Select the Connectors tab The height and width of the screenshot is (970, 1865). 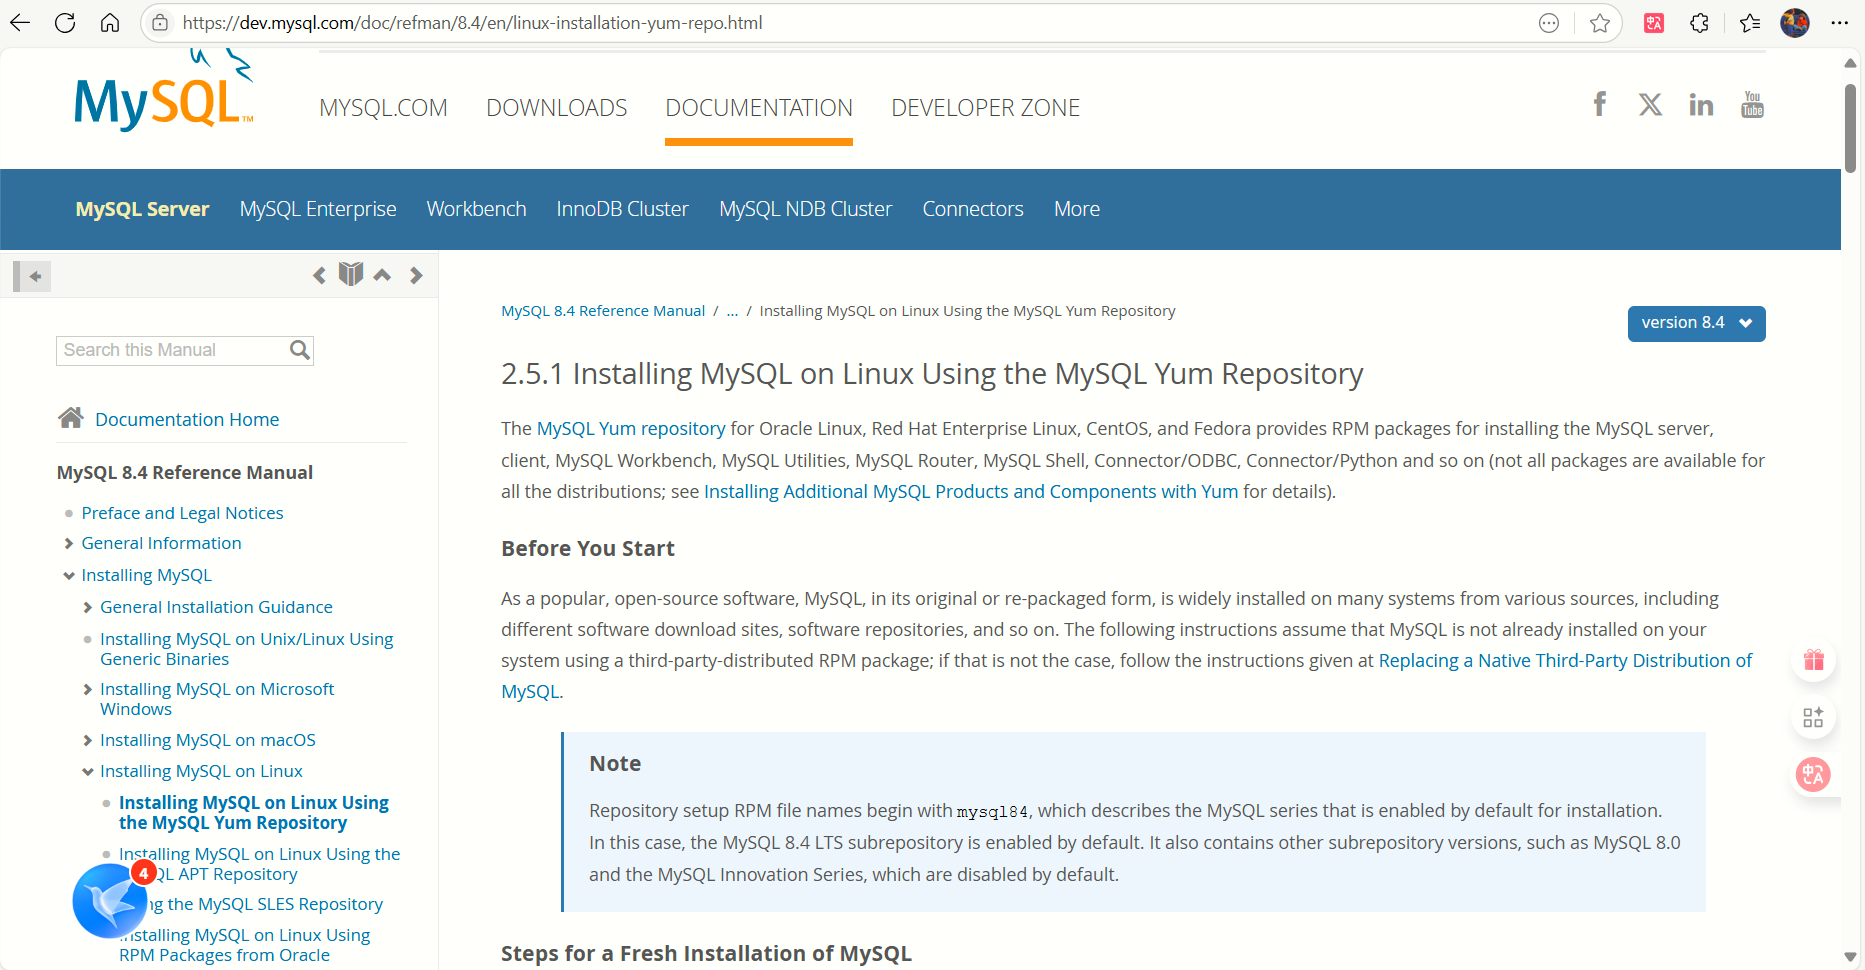point(973,209)
